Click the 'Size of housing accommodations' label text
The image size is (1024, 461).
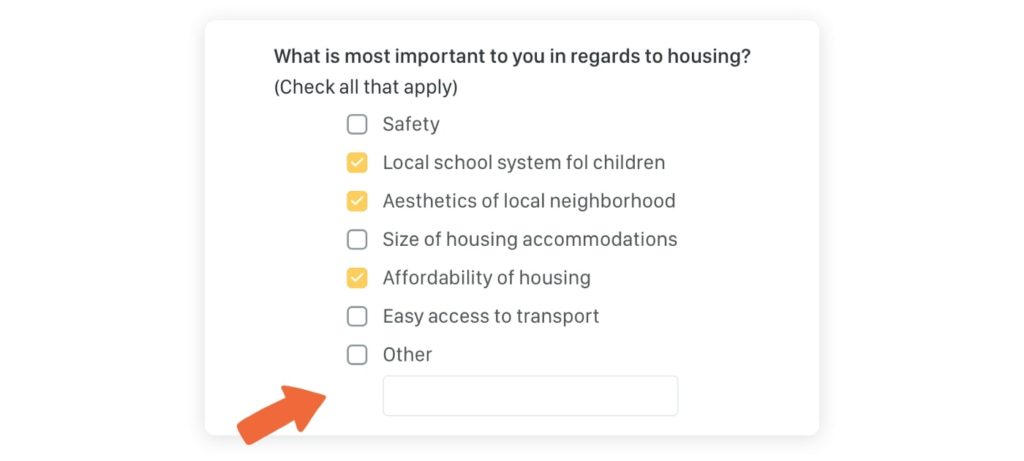point(530,240)
